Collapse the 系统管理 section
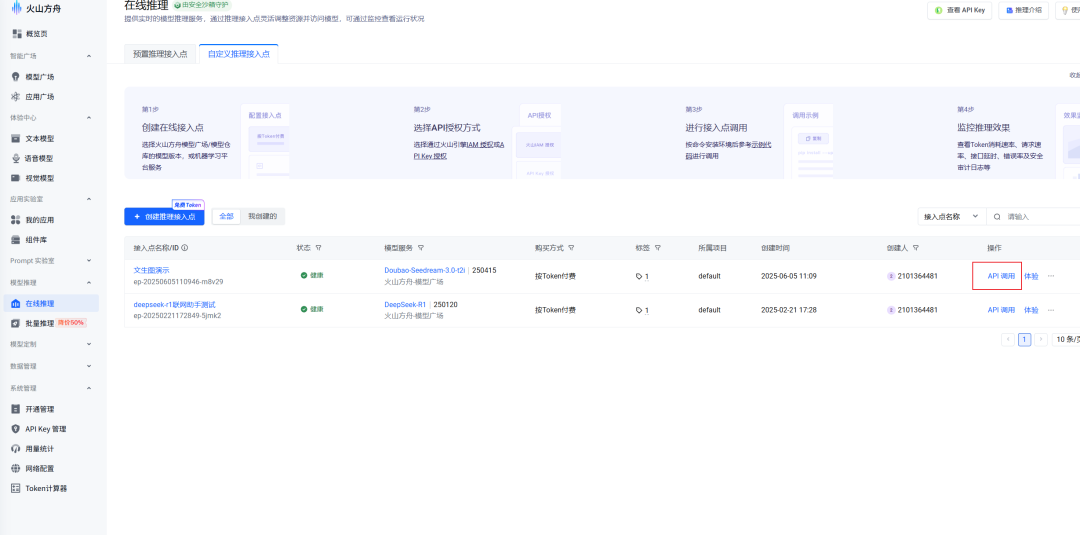Viewport: 1080px width, 535px height. point(89,388)
